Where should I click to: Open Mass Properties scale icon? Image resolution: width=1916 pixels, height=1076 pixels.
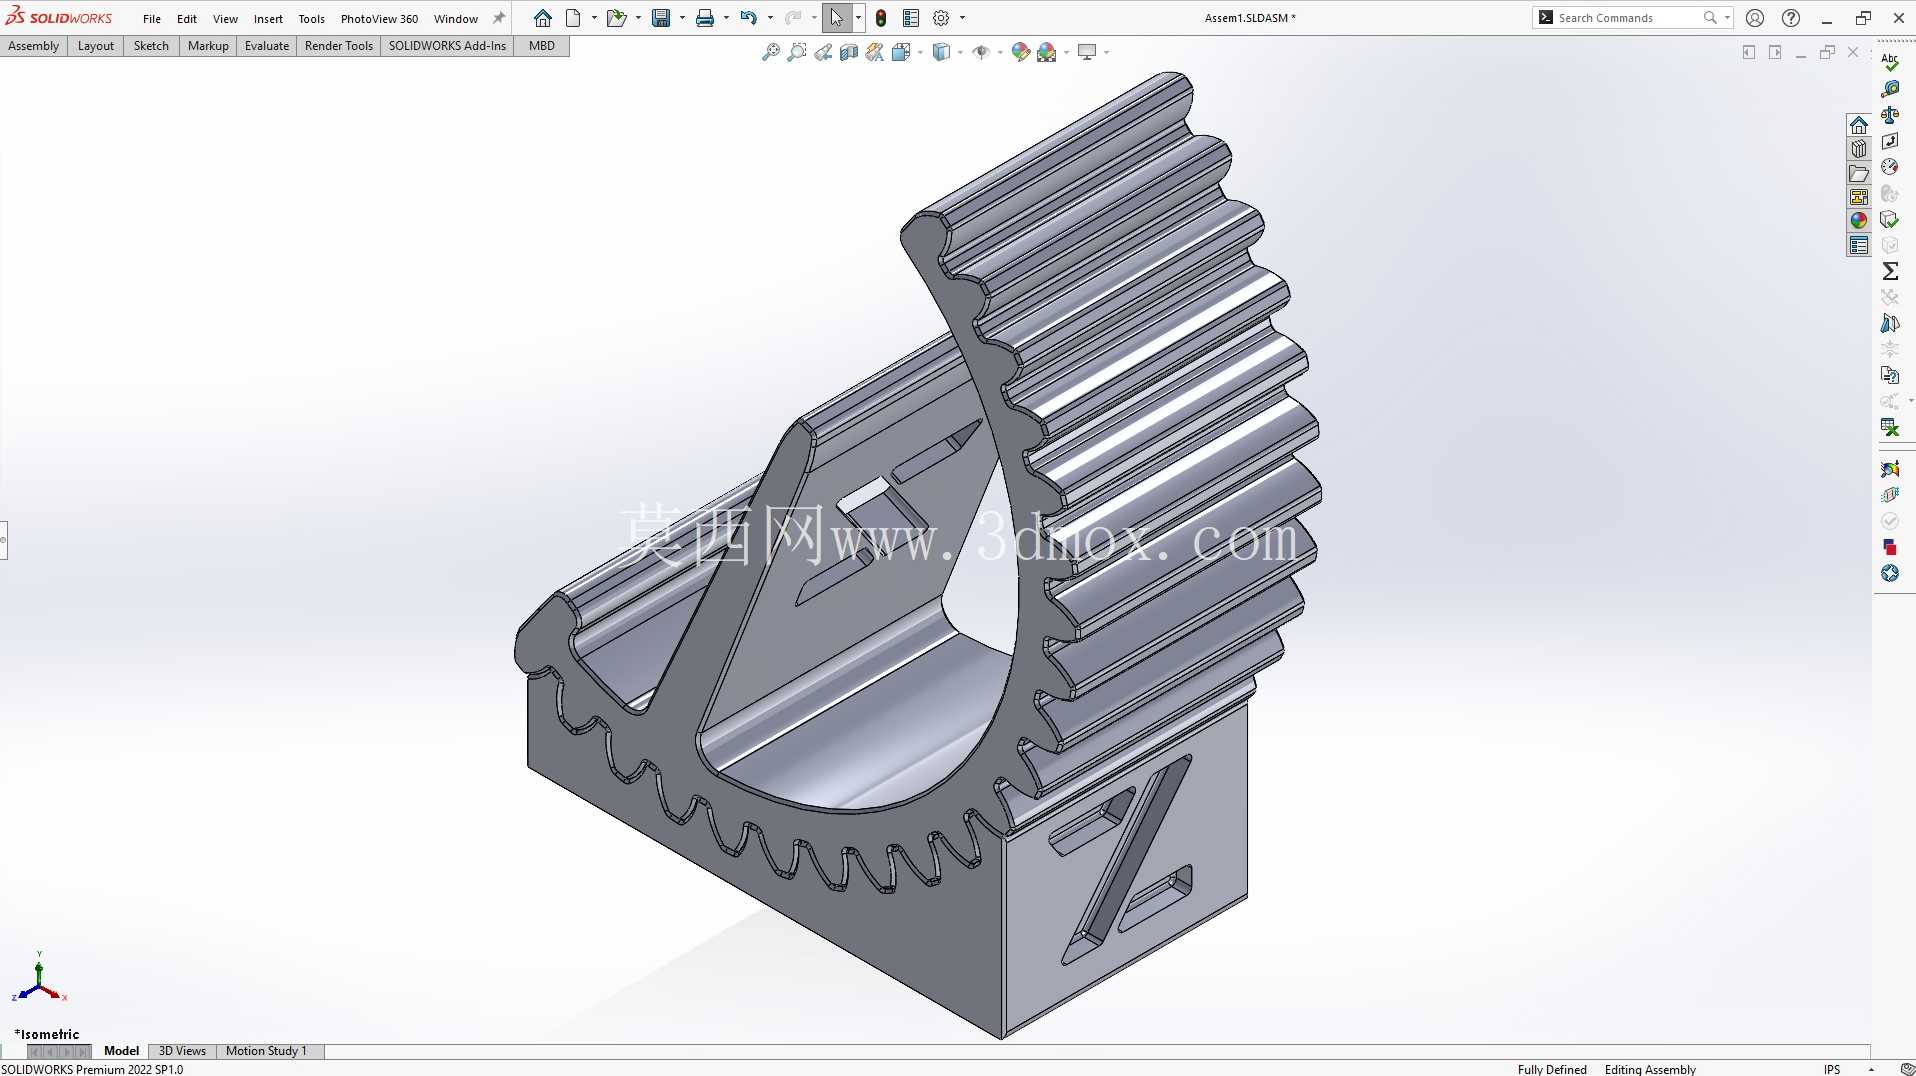coord(1890,115)
